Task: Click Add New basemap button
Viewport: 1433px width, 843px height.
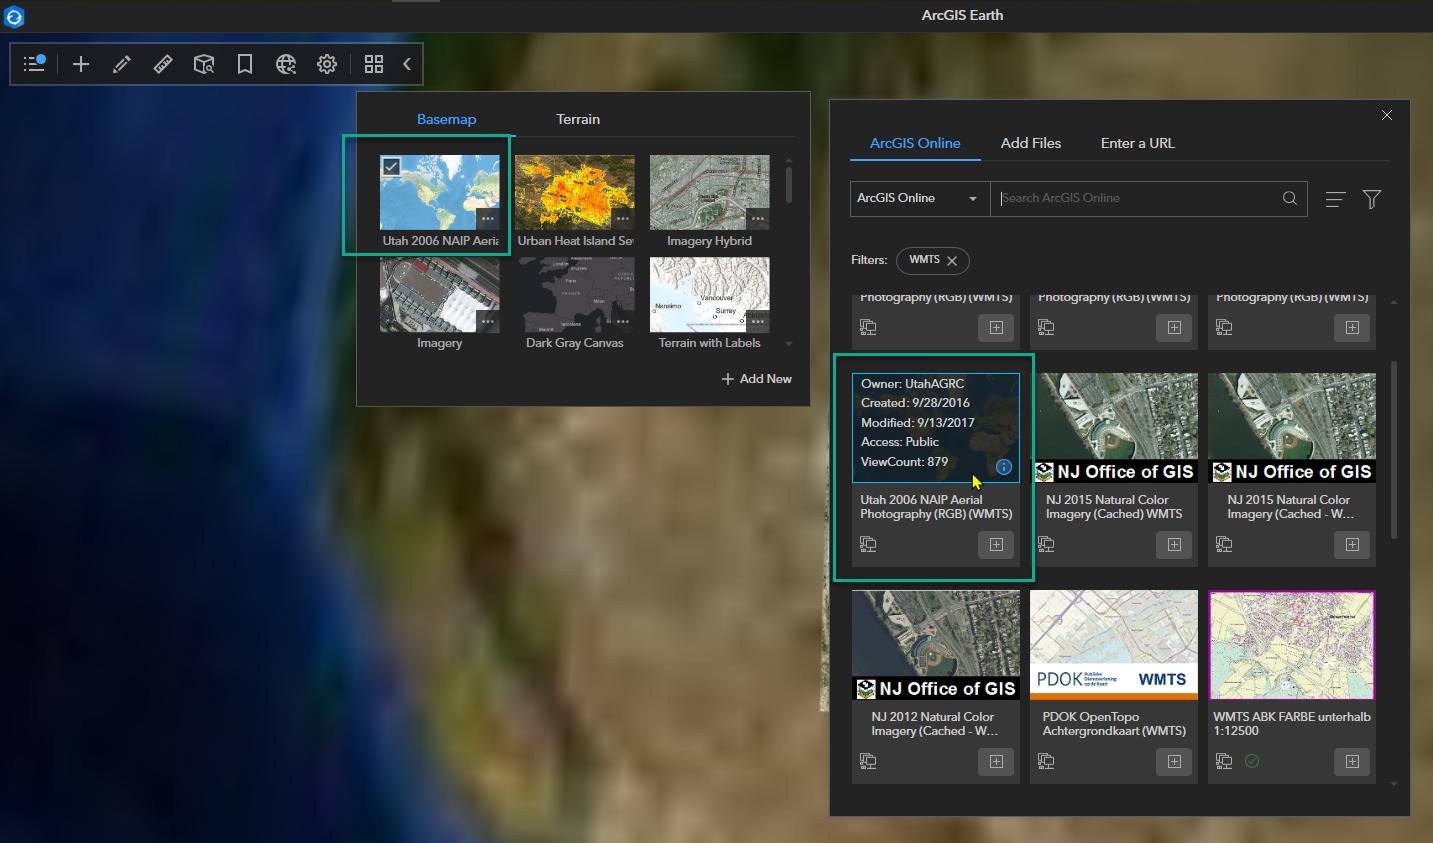Action: [x=757, y=379]
